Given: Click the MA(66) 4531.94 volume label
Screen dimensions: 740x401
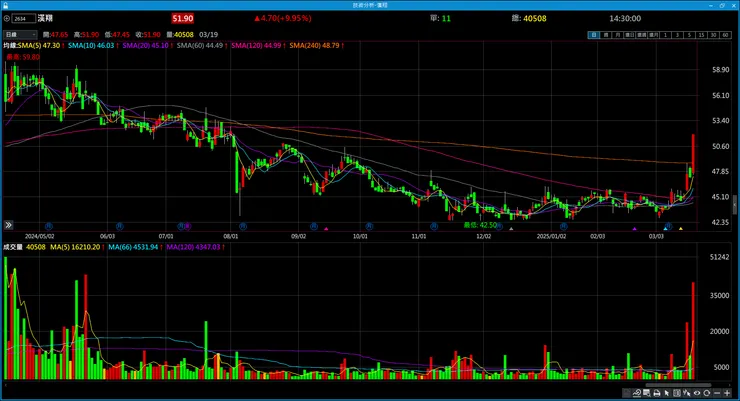Looking at the screenshot, I should 135,247.
